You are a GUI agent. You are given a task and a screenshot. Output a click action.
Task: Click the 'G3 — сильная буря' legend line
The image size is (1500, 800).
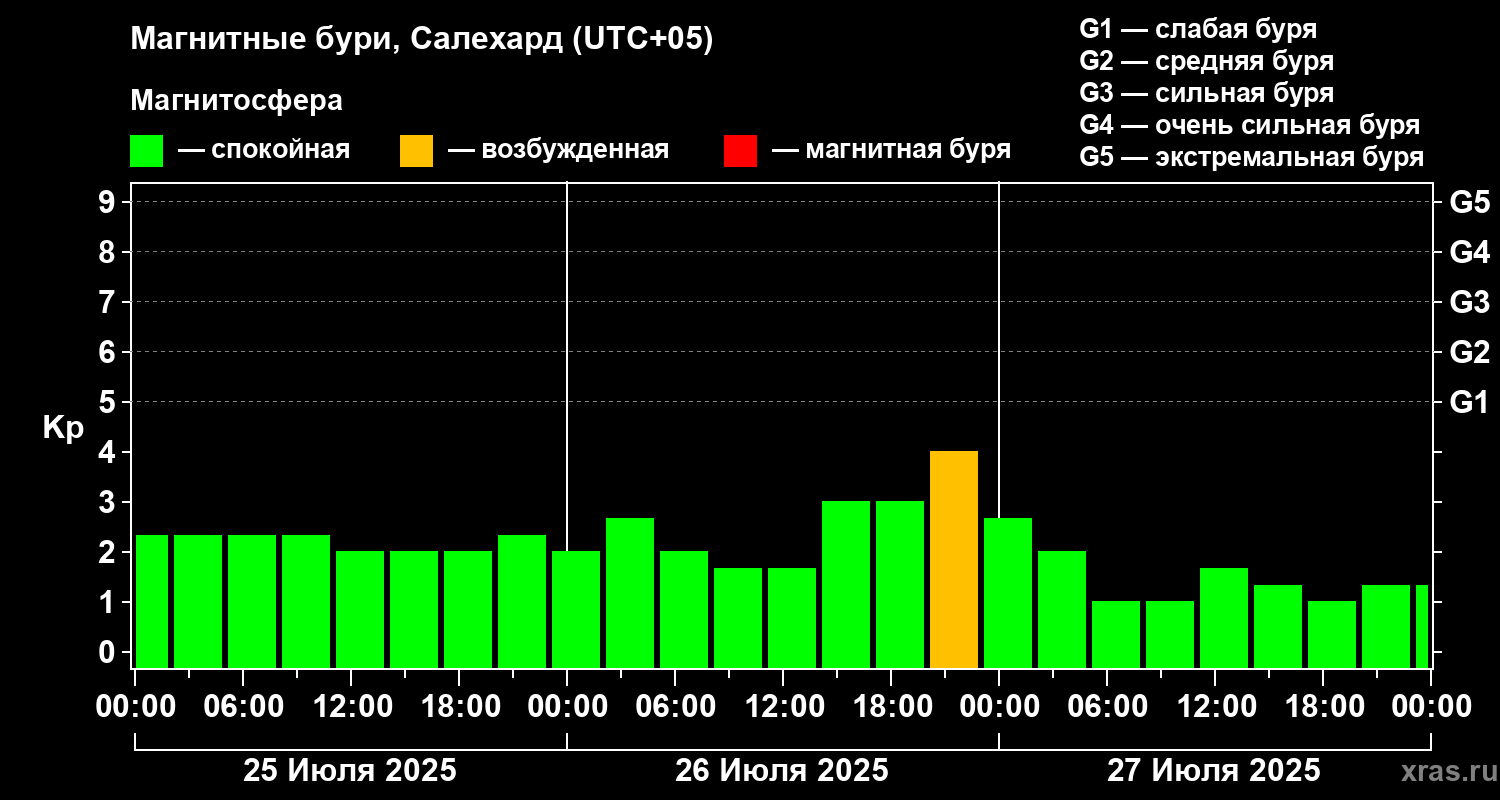pyautogui.click(x=1206, y=93)
